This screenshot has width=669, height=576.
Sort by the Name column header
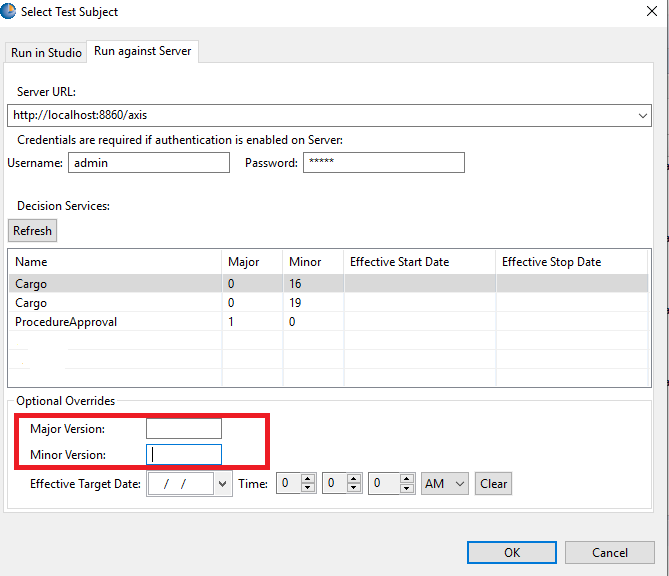pyautogui.click(x=115, y=262)
